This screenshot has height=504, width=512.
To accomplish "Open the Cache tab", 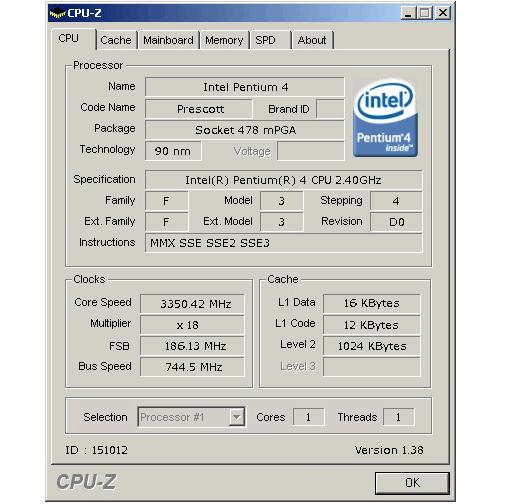I will 116,40.
